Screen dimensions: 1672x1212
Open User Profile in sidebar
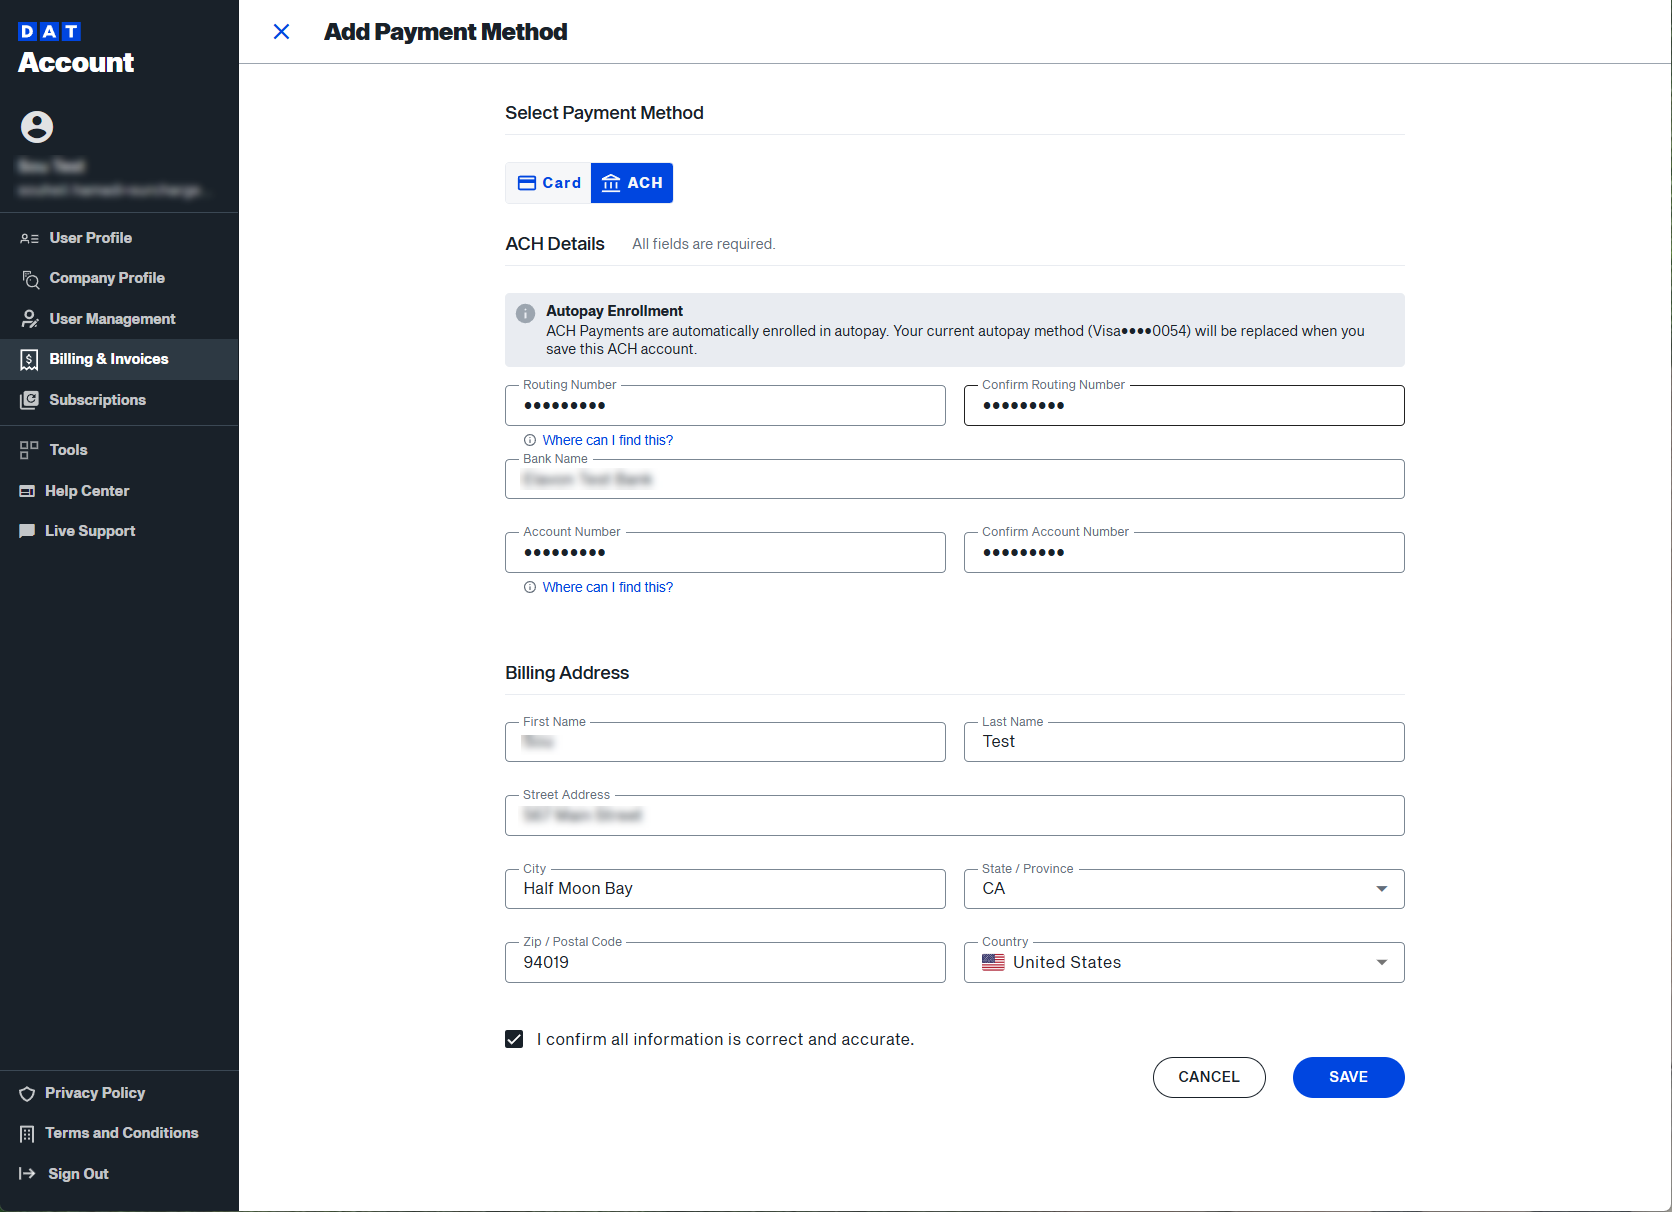point(119,238)
